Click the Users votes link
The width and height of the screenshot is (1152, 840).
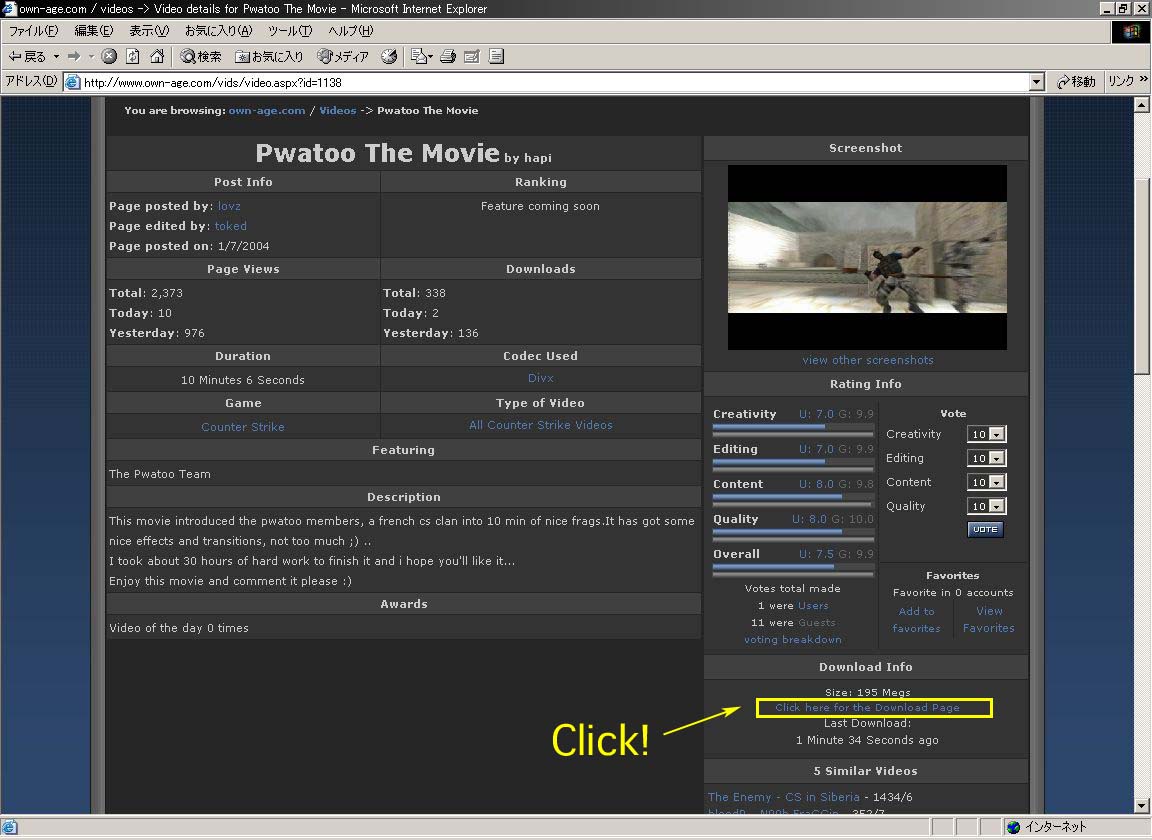coord(813,606)
